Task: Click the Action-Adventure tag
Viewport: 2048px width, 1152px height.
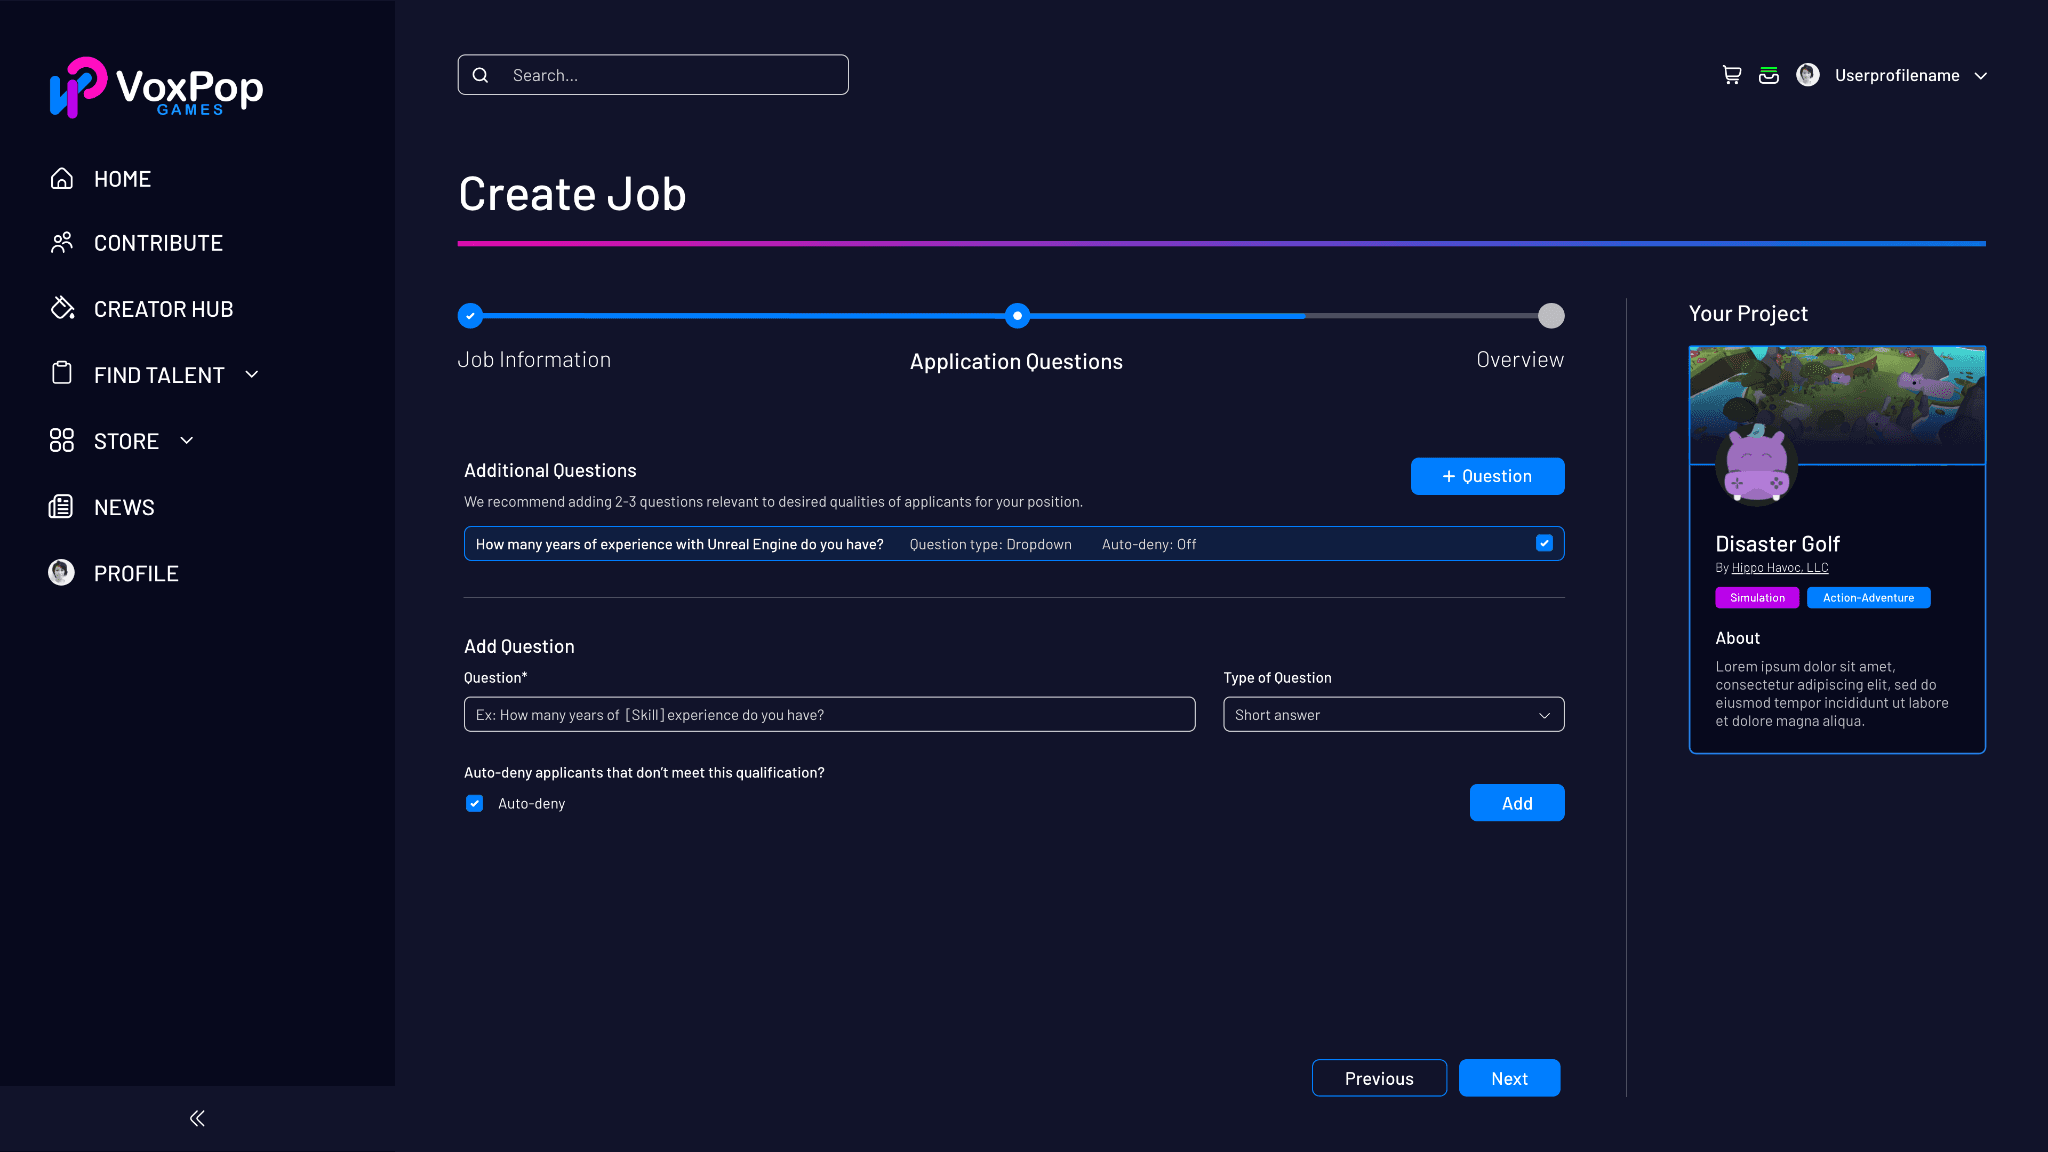Action: point(1868,598)
